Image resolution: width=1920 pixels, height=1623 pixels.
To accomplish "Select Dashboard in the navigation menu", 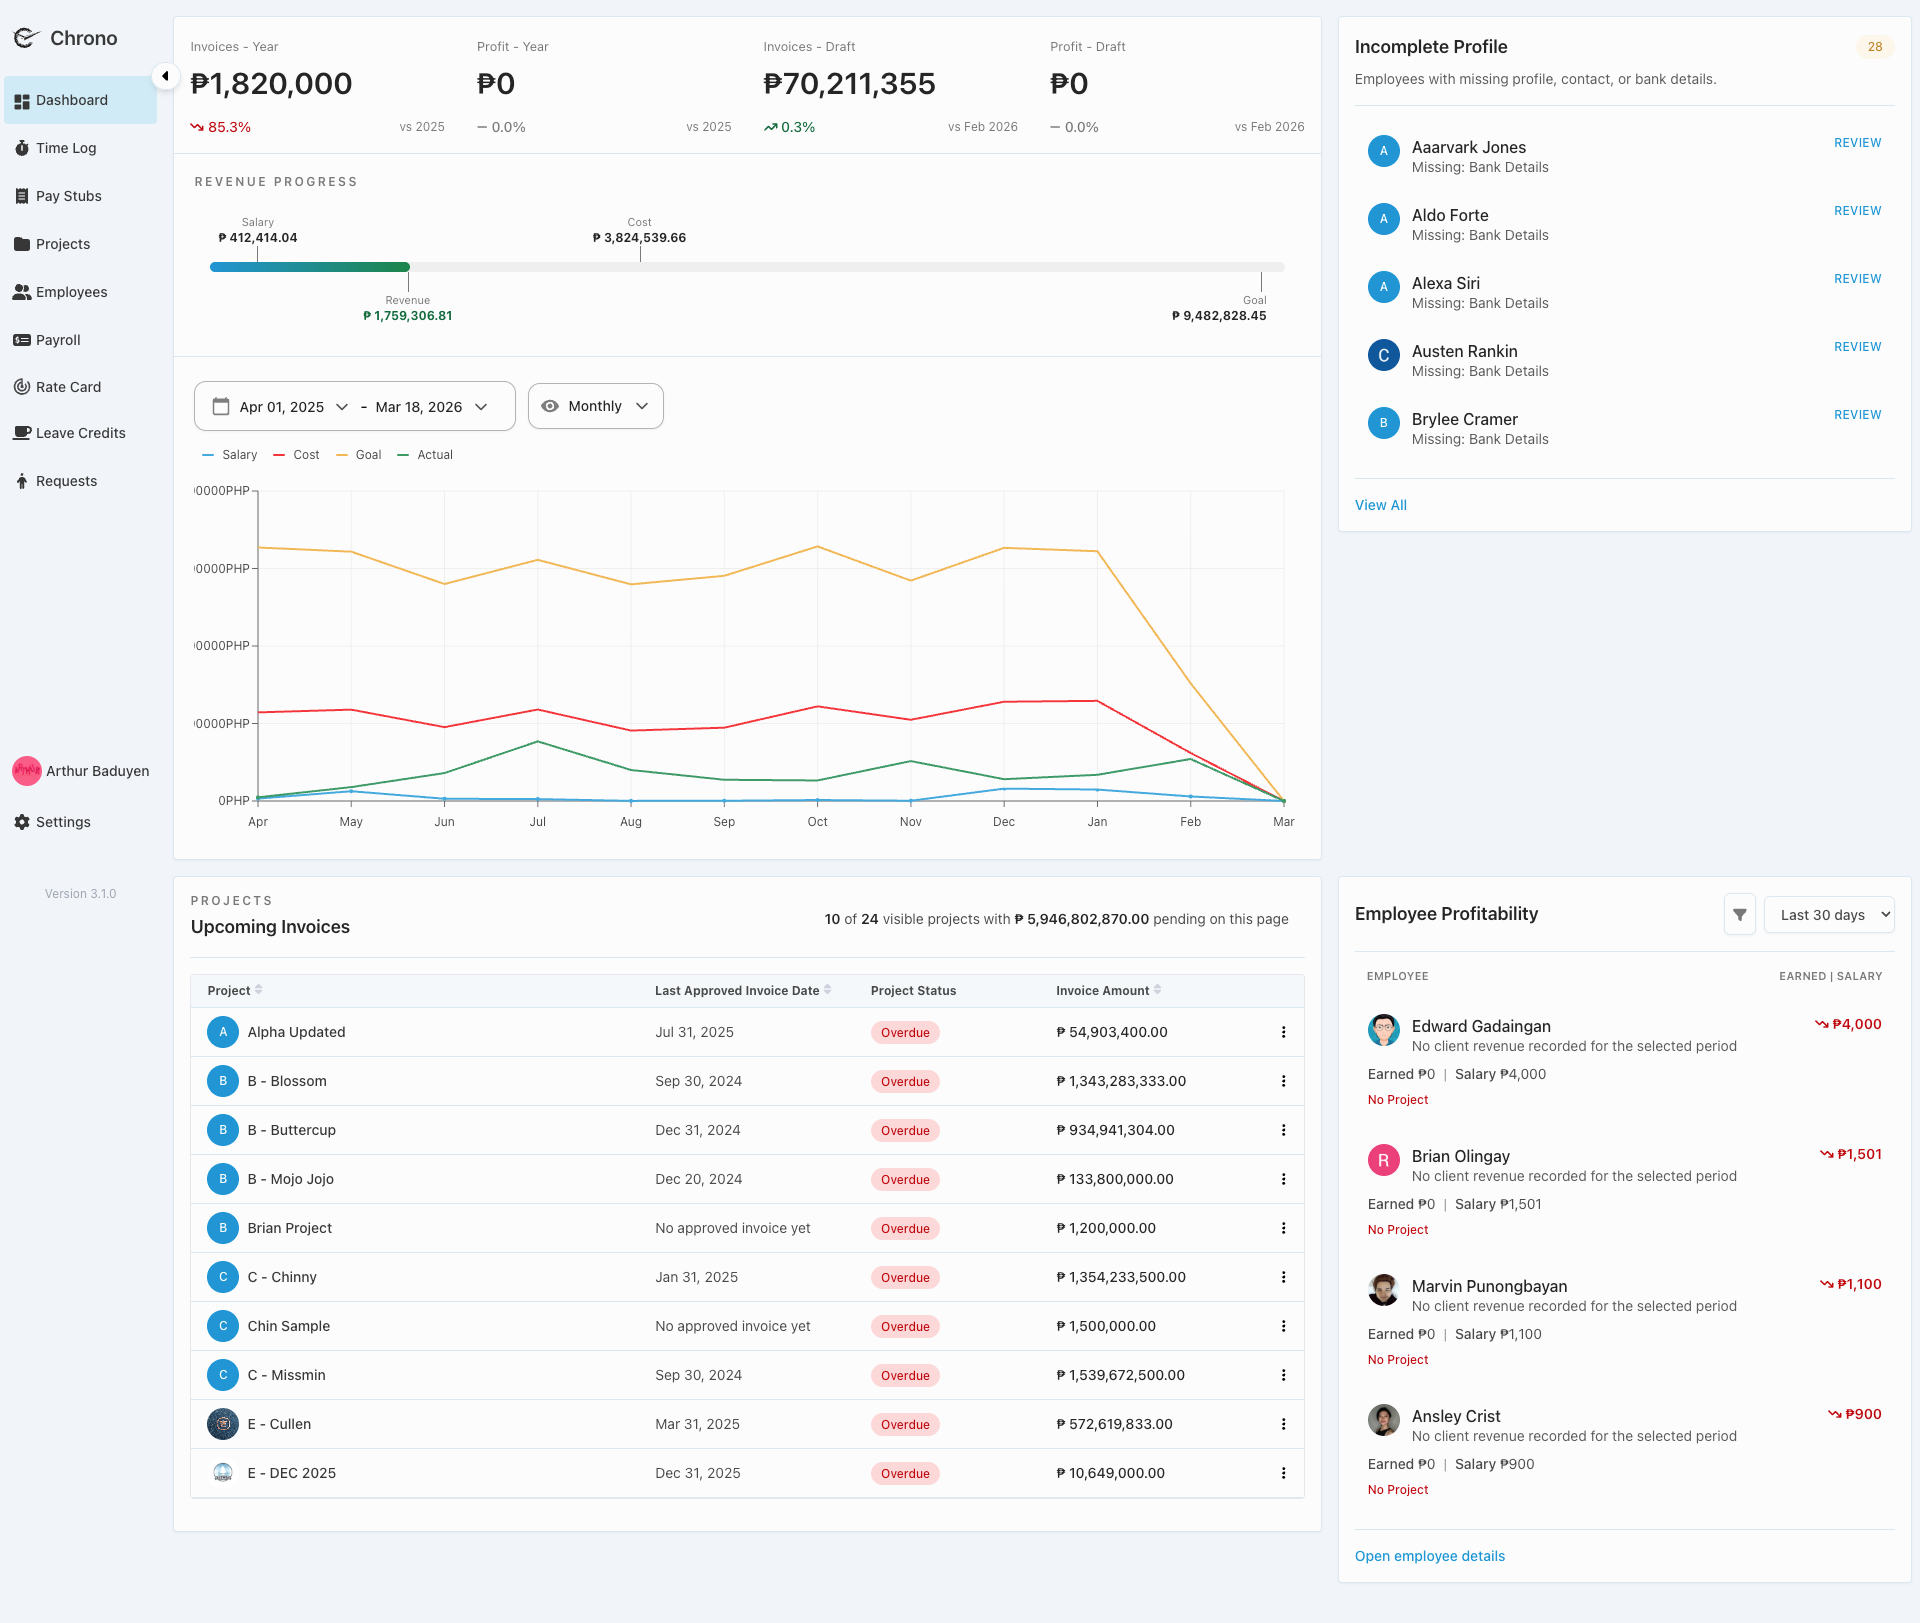I will click(x=72, y=100).
